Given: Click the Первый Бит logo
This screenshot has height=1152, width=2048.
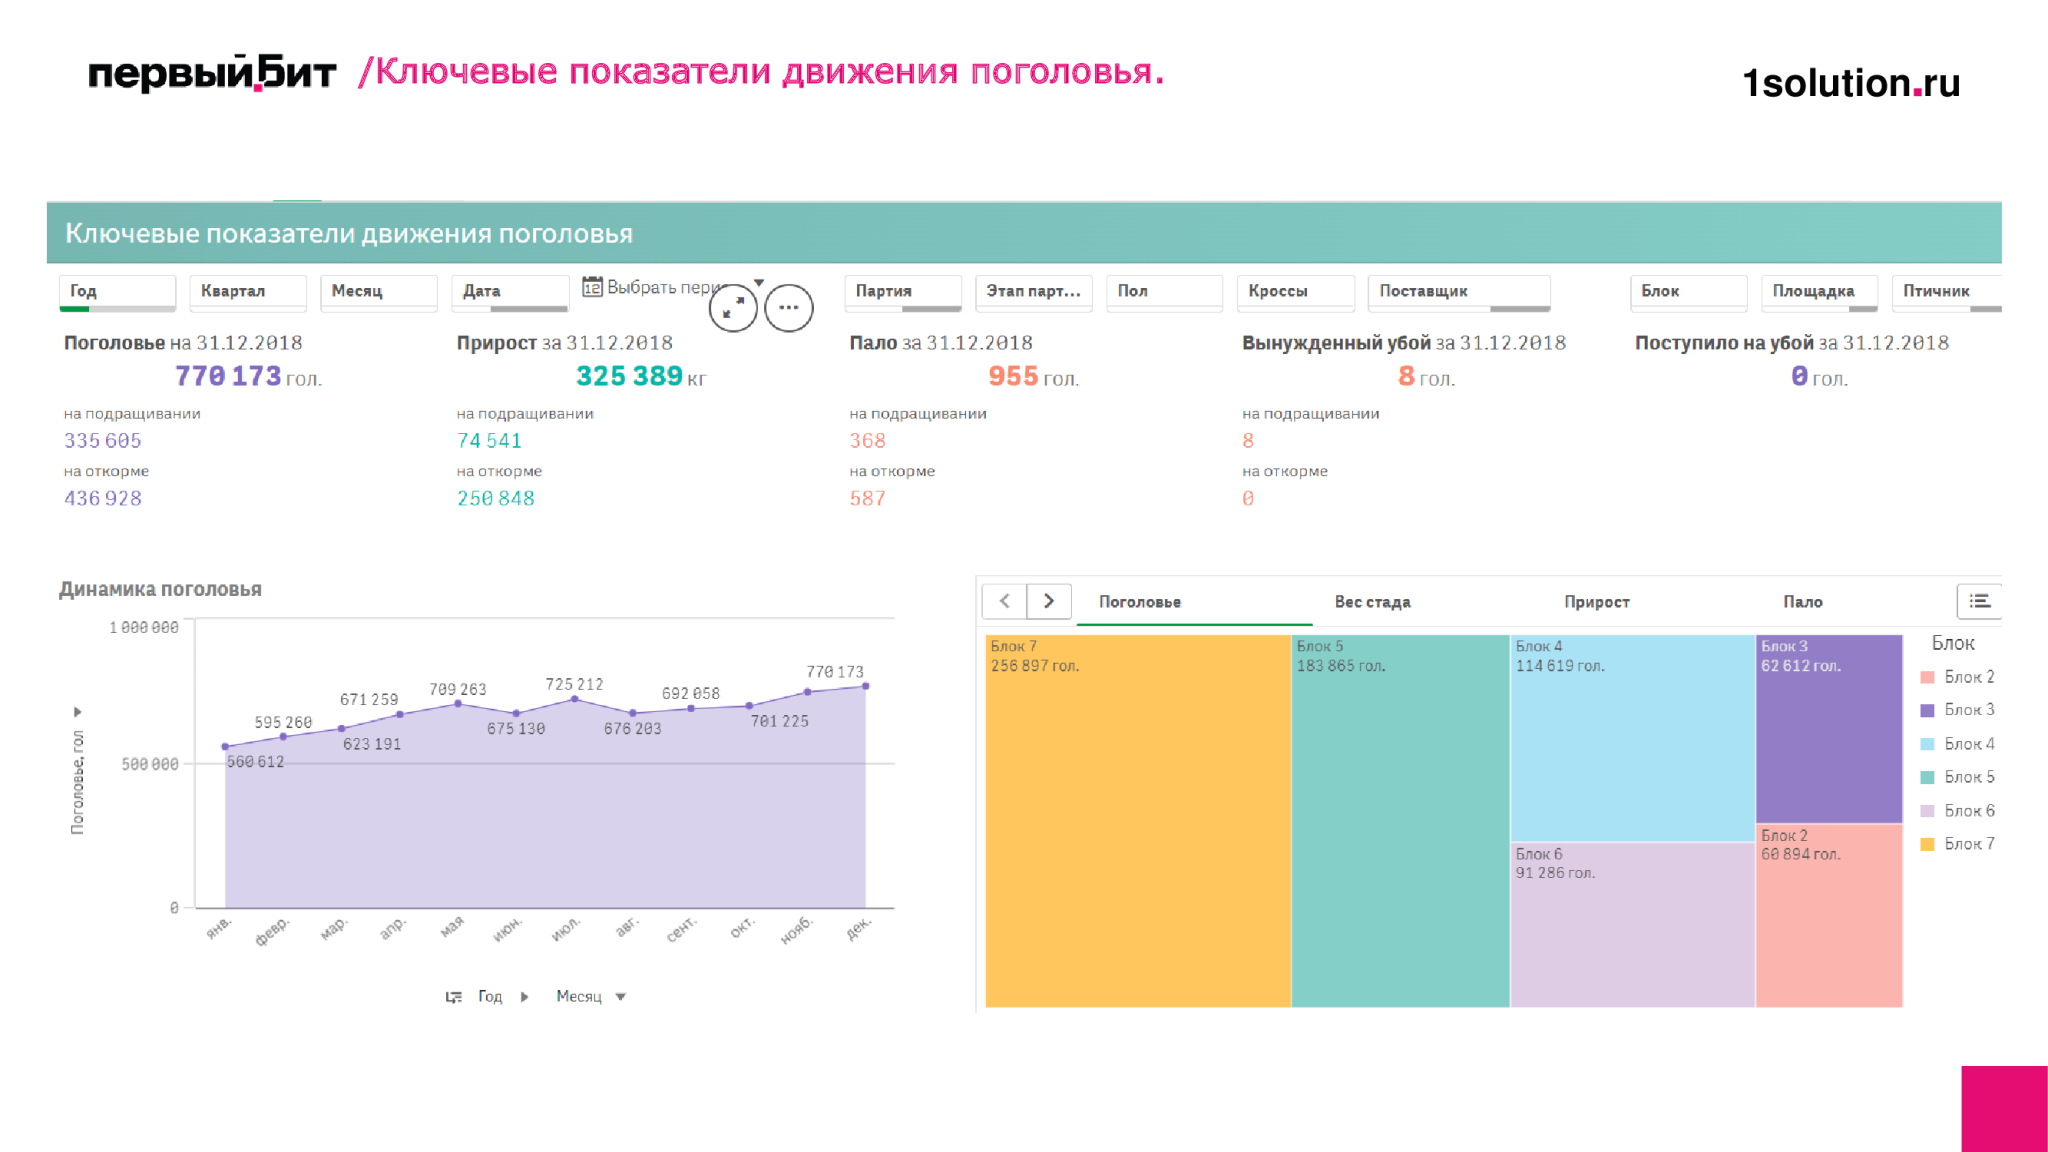Looking at the screenshot, I should [x=212, y=73].
